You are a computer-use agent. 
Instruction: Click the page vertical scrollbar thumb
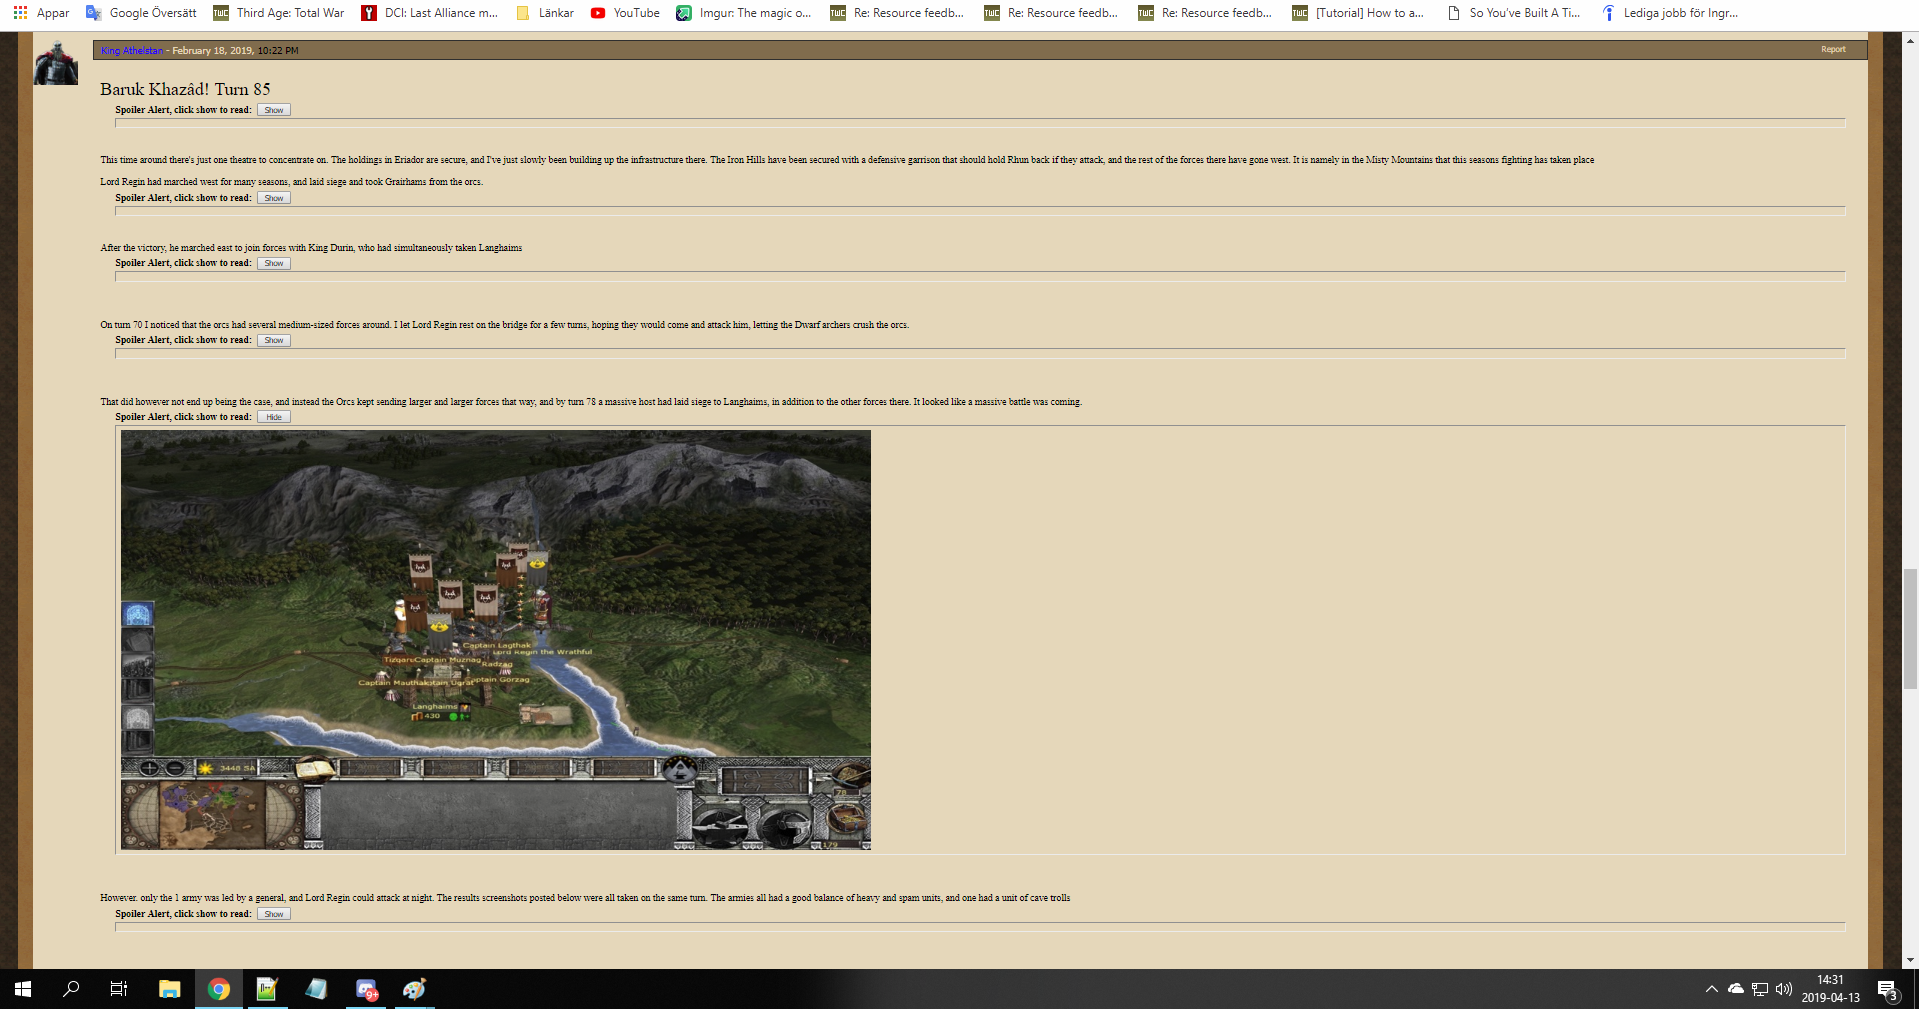point(1910,629)
